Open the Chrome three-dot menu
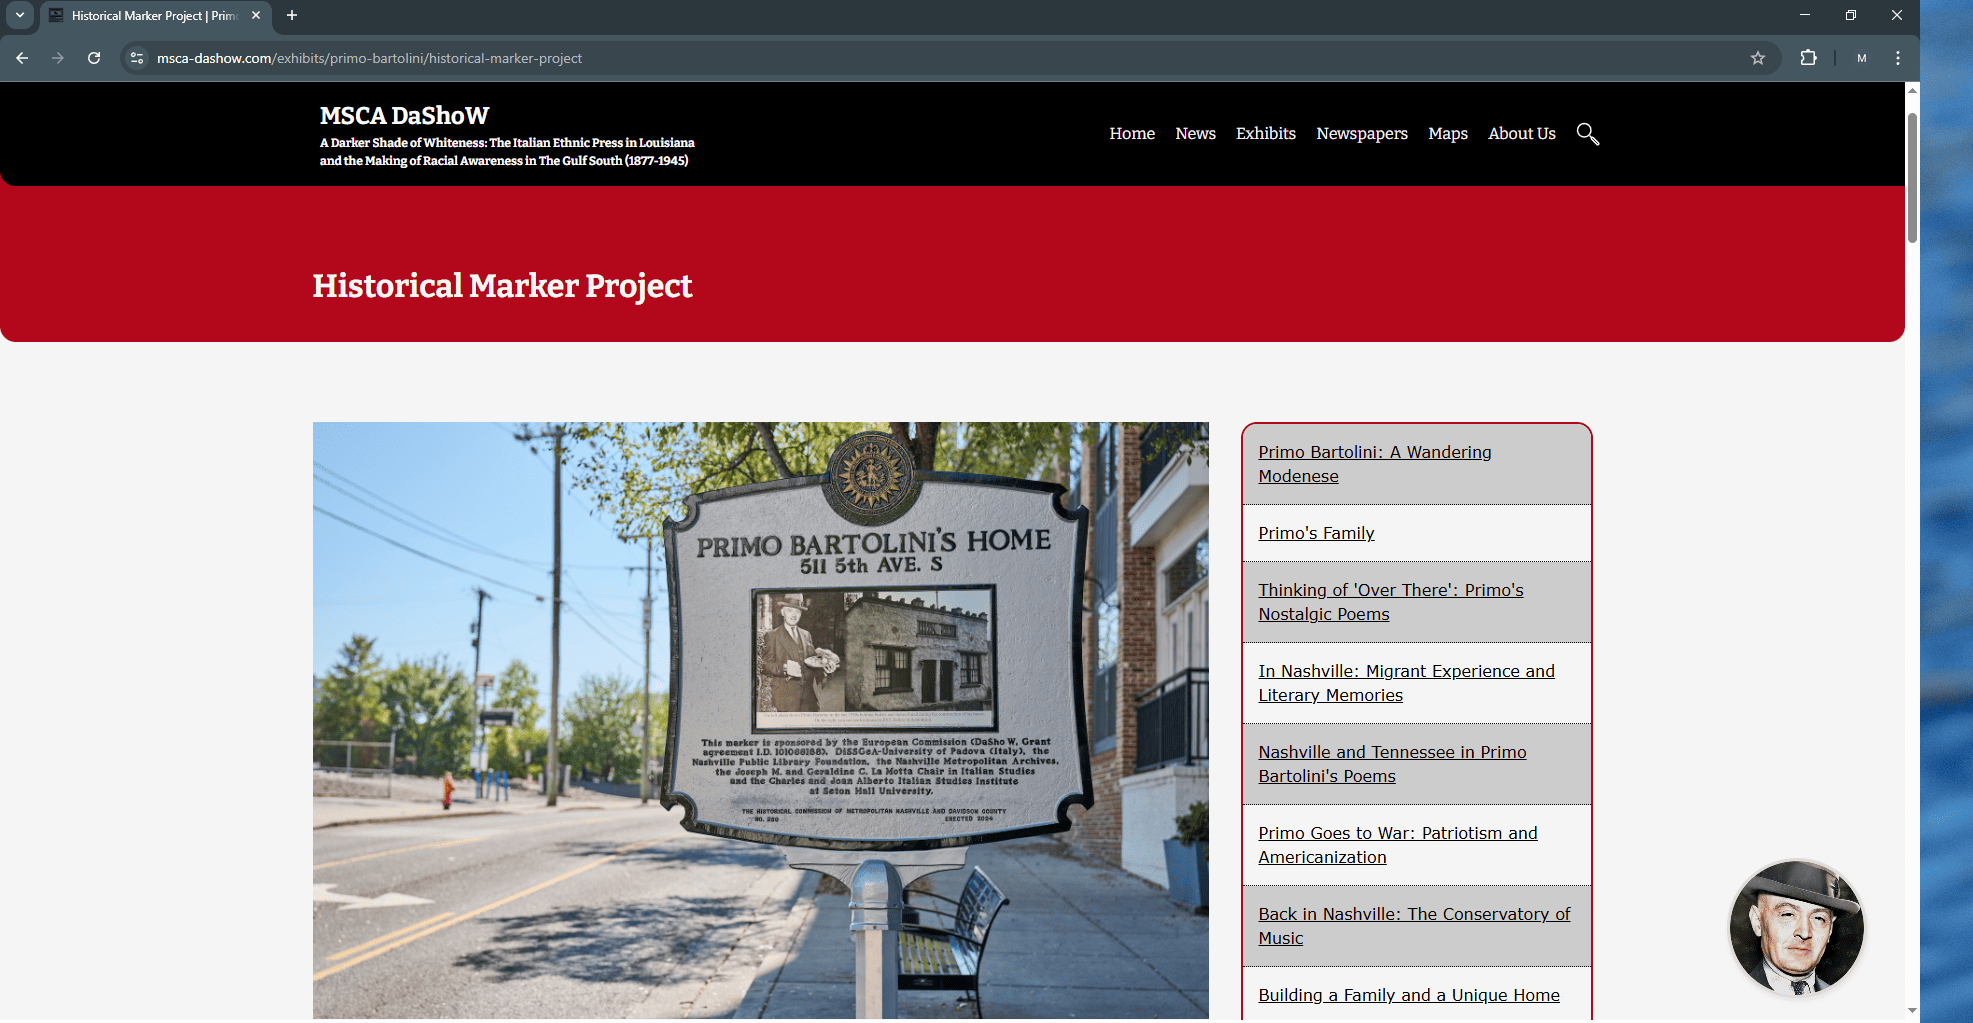Image resolution: width=1973 pixels, height=1023 pixels. pyautogui.click(x=1897, y=58)
